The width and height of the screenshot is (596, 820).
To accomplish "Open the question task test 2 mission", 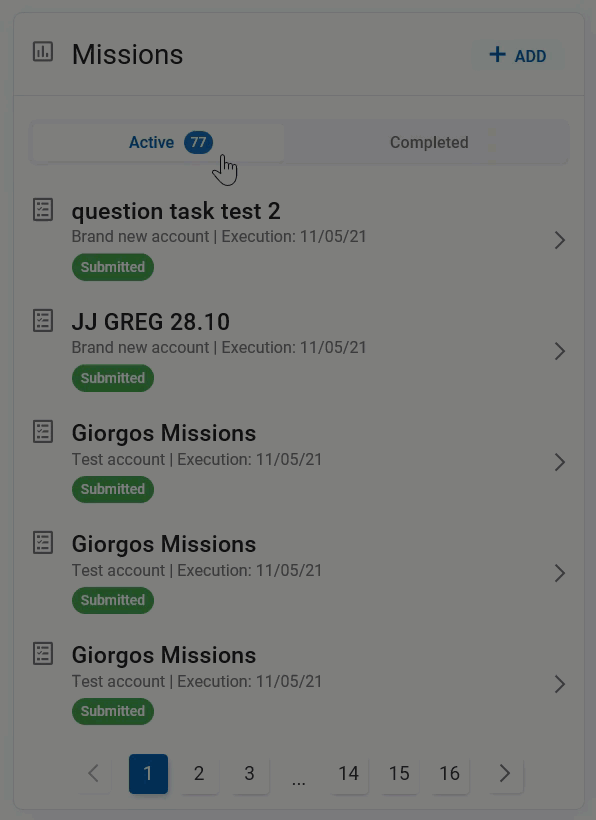I will [x=176, y=211].
